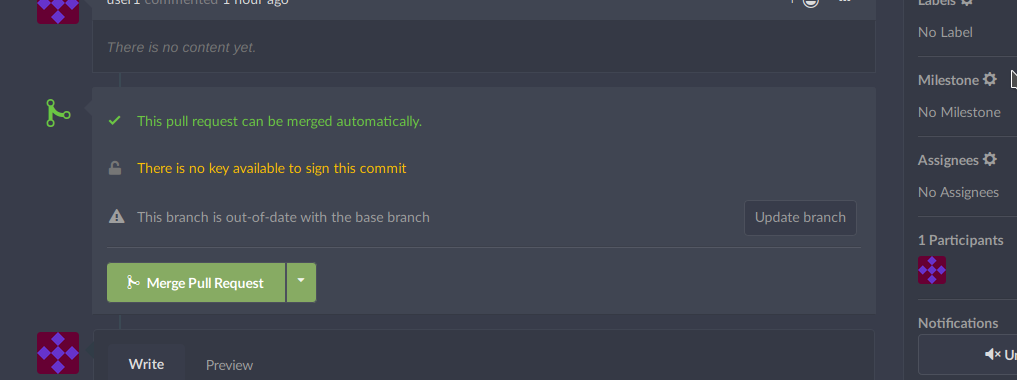
Task: Click the muted speaker unsubscribe icon
Action: 993,354
